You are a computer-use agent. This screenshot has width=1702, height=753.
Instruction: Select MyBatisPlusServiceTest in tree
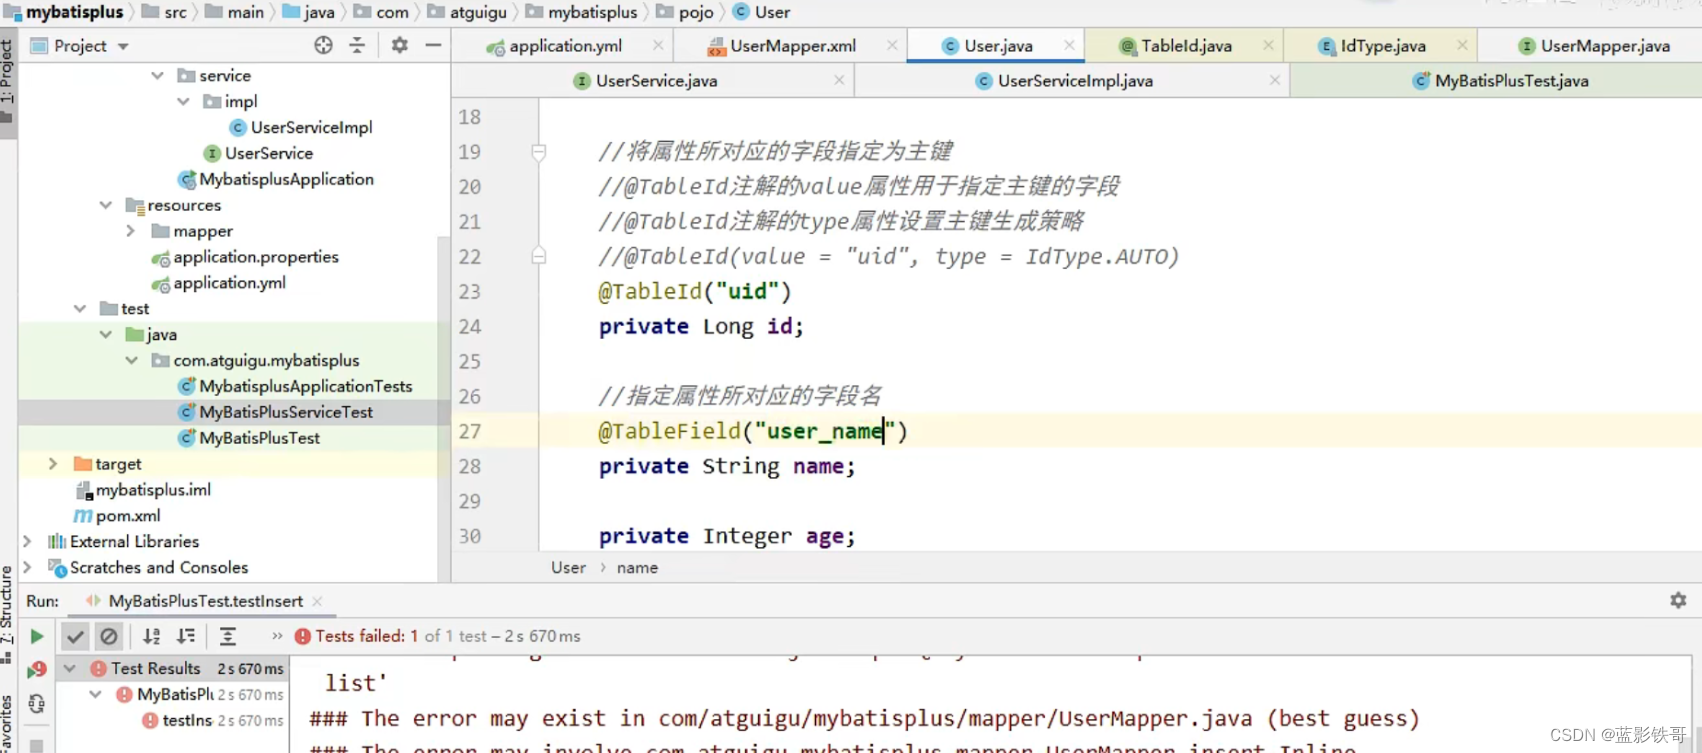tap(275, 412)
